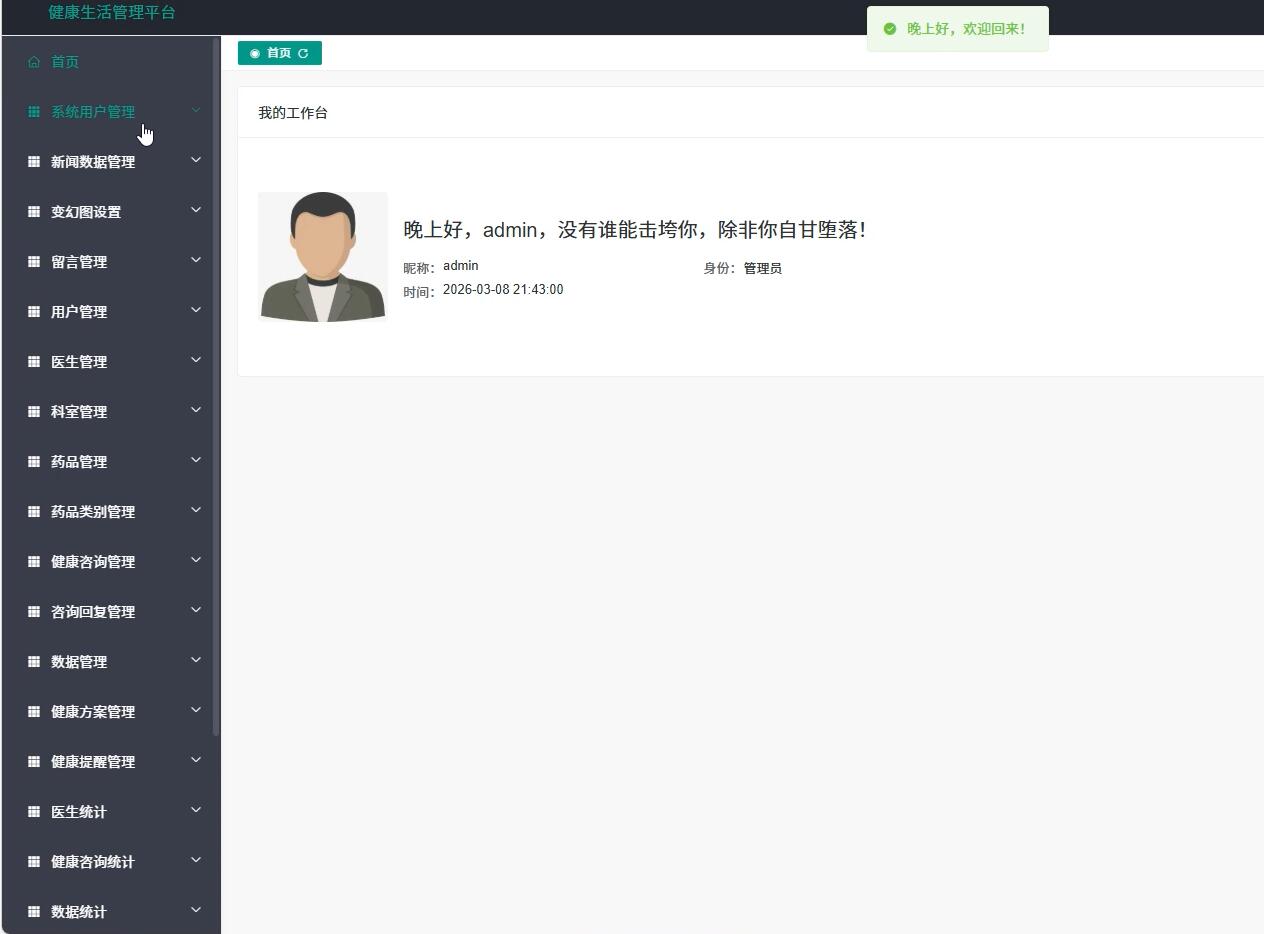Open 首页 in the sidebar menu

[x=65, y=62]
